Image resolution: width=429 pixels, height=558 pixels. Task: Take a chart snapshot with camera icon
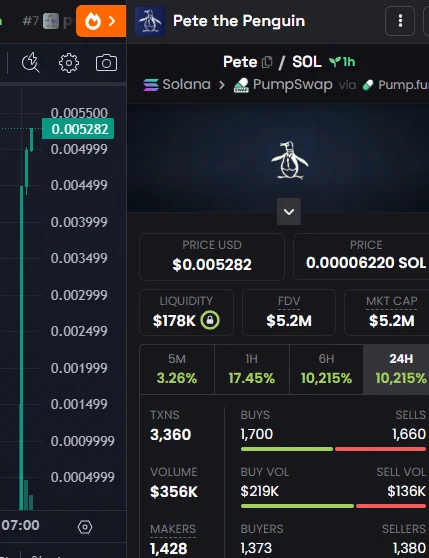[106, 63]
